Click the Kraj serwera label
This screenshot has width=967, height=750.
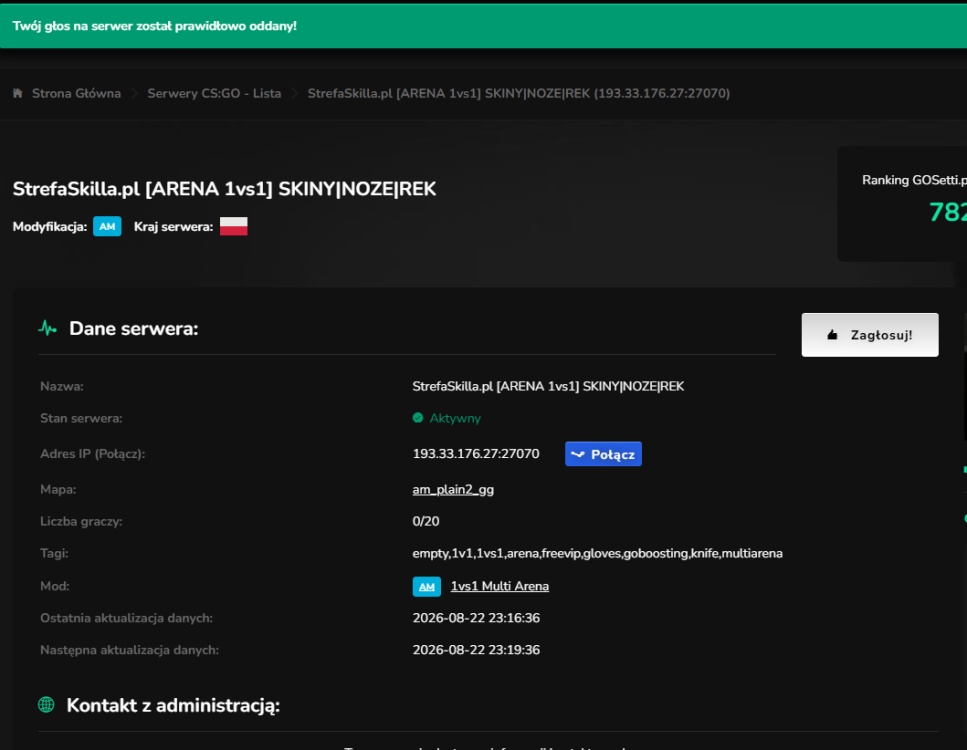point(173,227)
